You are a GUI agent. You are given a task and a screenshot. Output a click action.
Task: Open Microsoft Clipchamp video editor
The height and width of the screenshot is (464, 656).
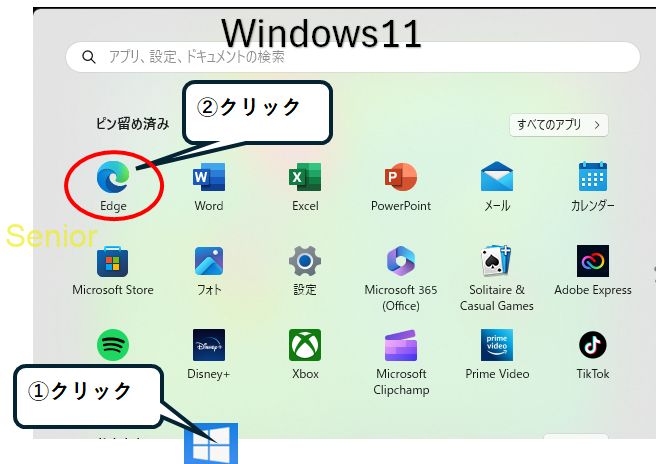tap(401, 346)
